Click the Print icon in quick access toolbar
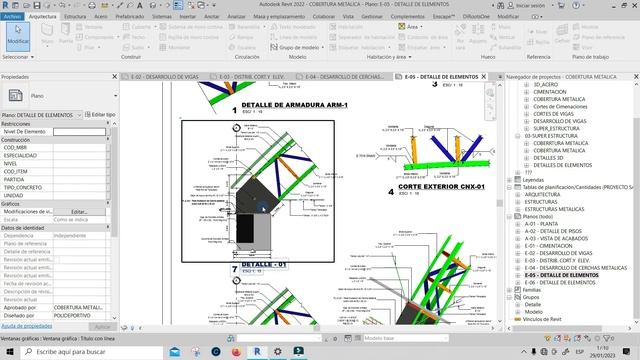Image resolution: width=640 pixels, height=360 pixels. pyautogui.click(x=92, y=5)
